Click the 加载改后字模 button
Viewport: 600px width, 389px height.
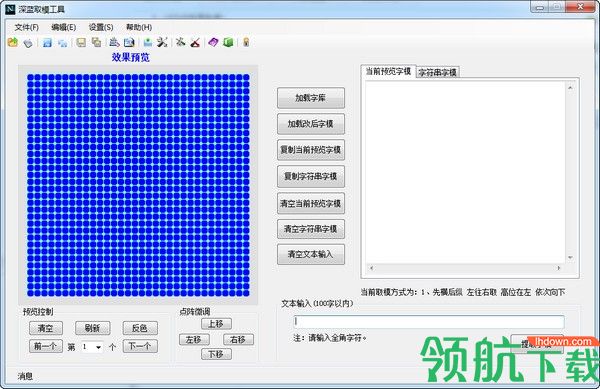[311, 124]
